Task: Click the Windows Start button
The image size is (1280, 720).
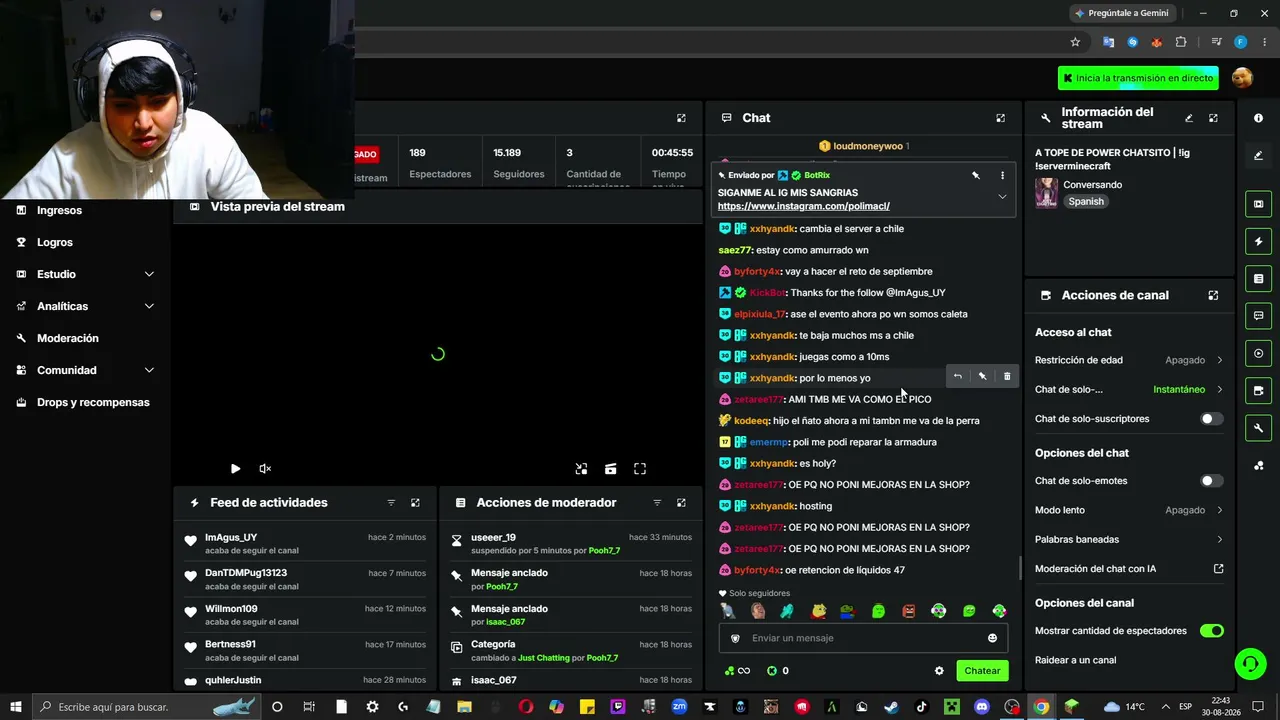Action: click(17, 707)
